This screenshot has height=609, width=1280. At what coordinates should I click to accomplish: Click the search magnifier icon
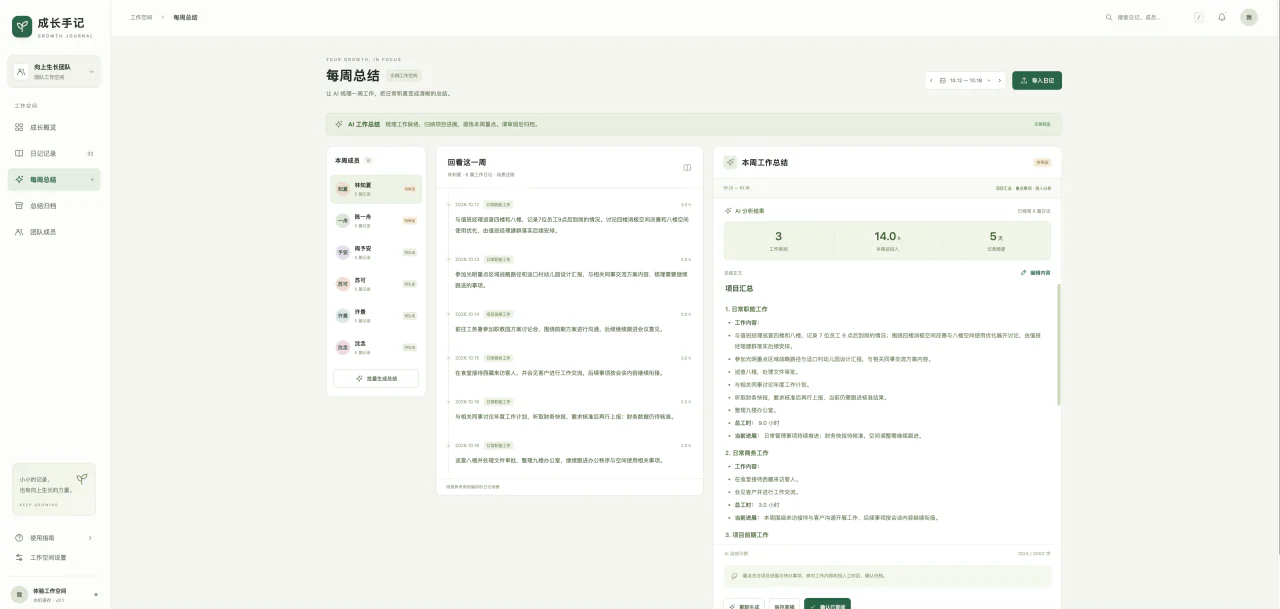tap(1108, 17)
